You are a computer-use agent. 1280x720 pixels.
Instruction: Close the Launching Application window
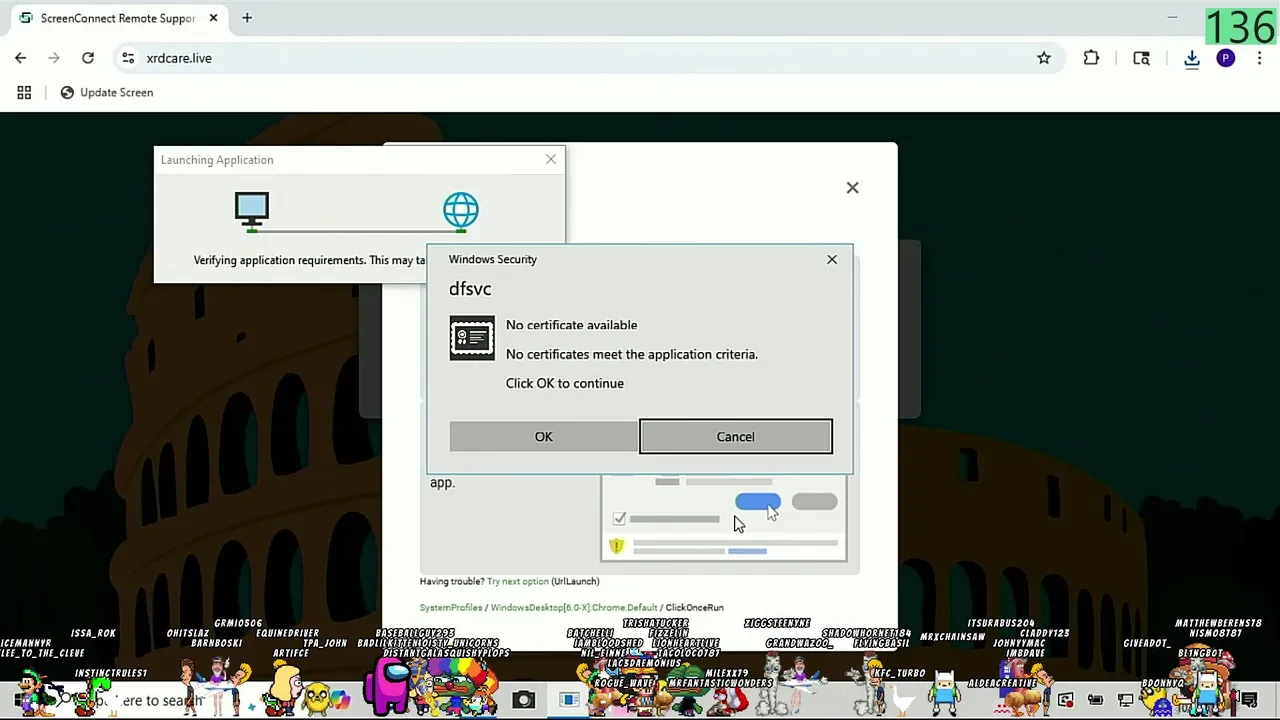click(x=551, y=159)
